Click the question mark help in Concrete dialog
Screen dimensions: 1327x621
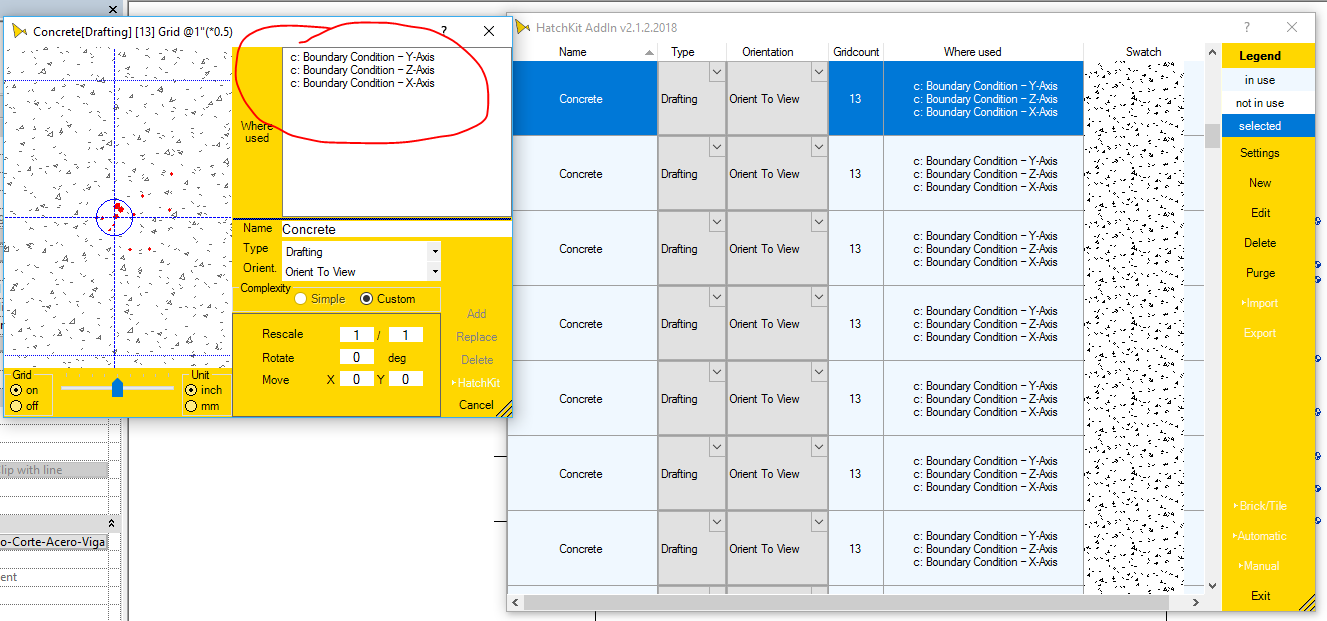pyautogui.click(x=443, y=31)
